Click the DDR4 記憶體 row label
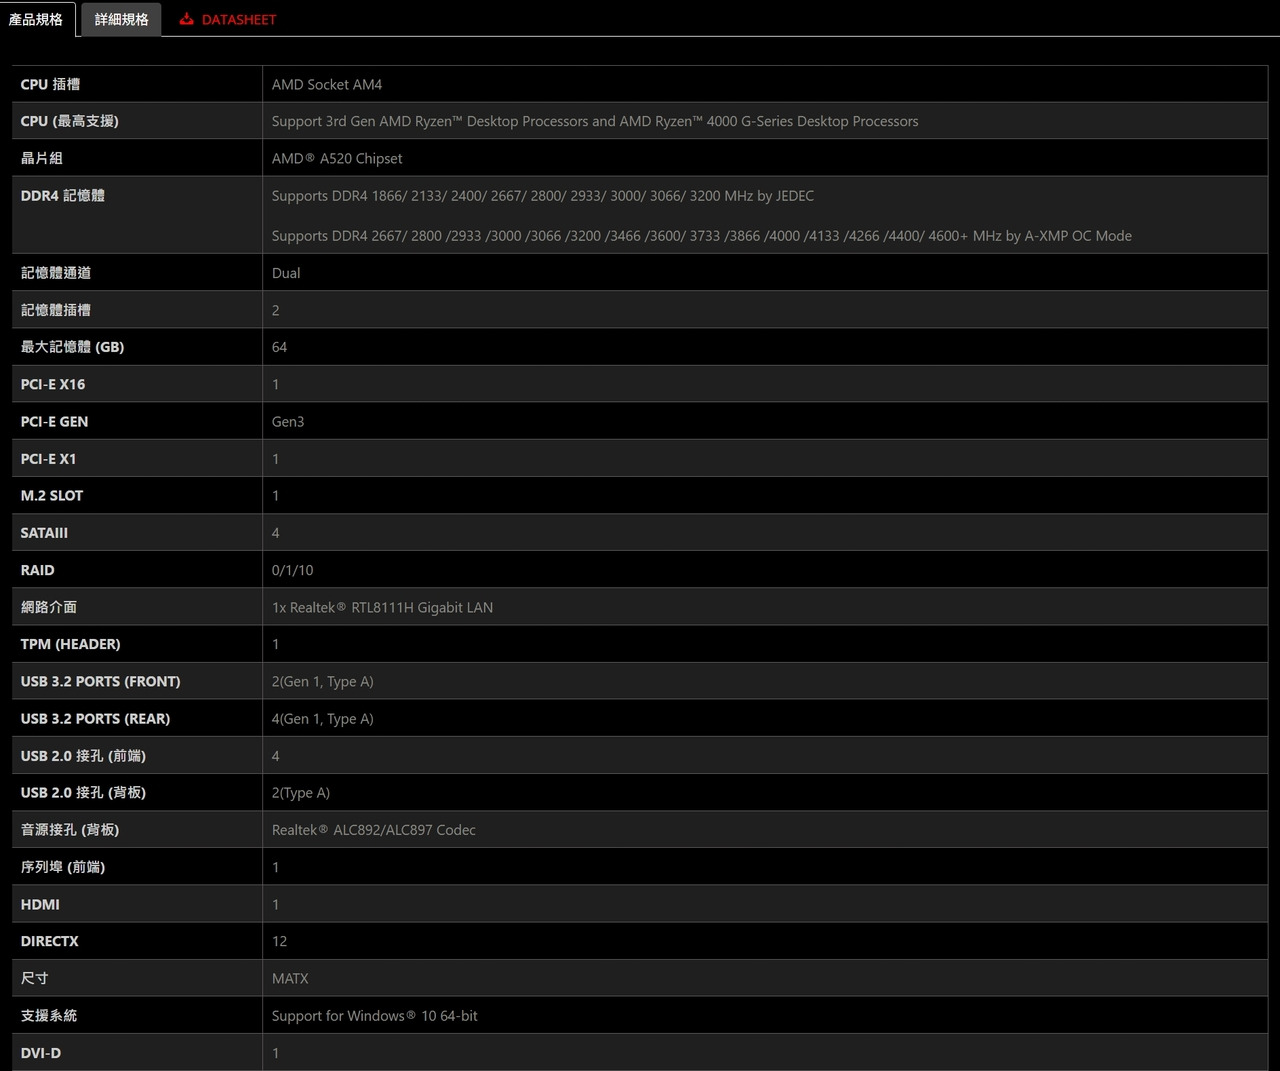Viewport: 1280px width, 1071px height. tap(62, 196)
